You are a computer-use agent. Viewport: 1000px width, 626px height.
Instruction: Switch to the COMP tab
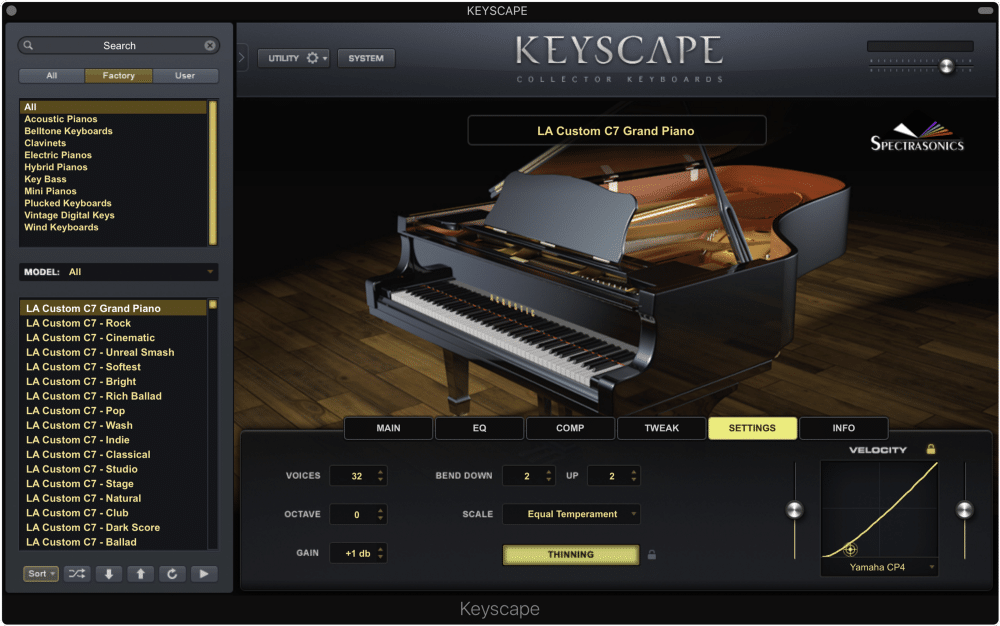click(570, 428)
